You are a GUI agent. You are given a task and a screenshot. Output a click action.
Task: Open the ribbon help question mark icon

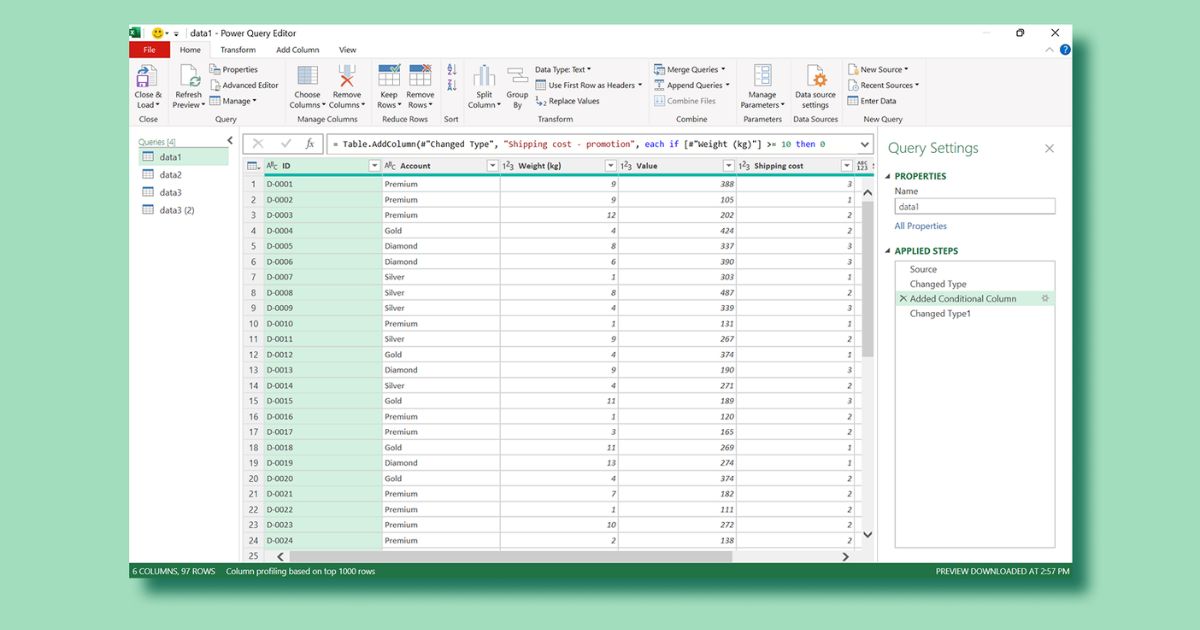(x=1065, y=49)
